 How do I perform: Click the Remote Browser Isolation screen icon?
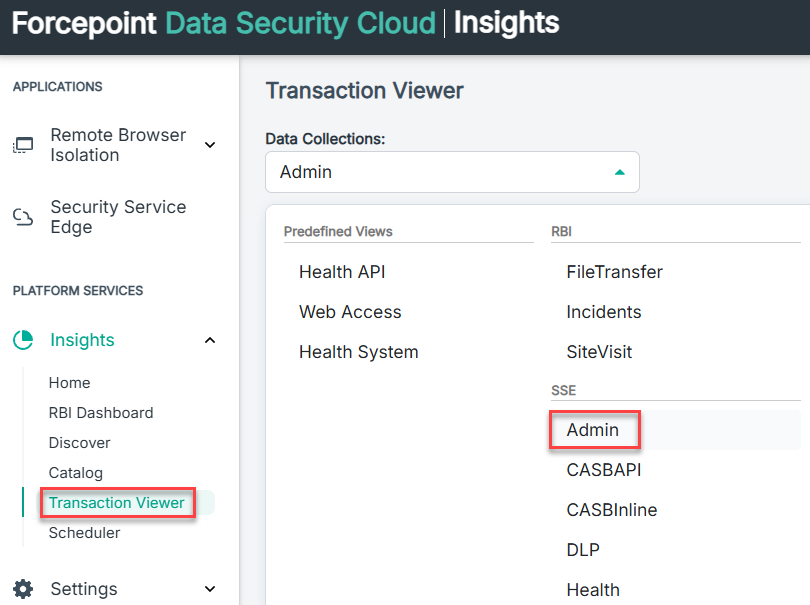point(23,145)
